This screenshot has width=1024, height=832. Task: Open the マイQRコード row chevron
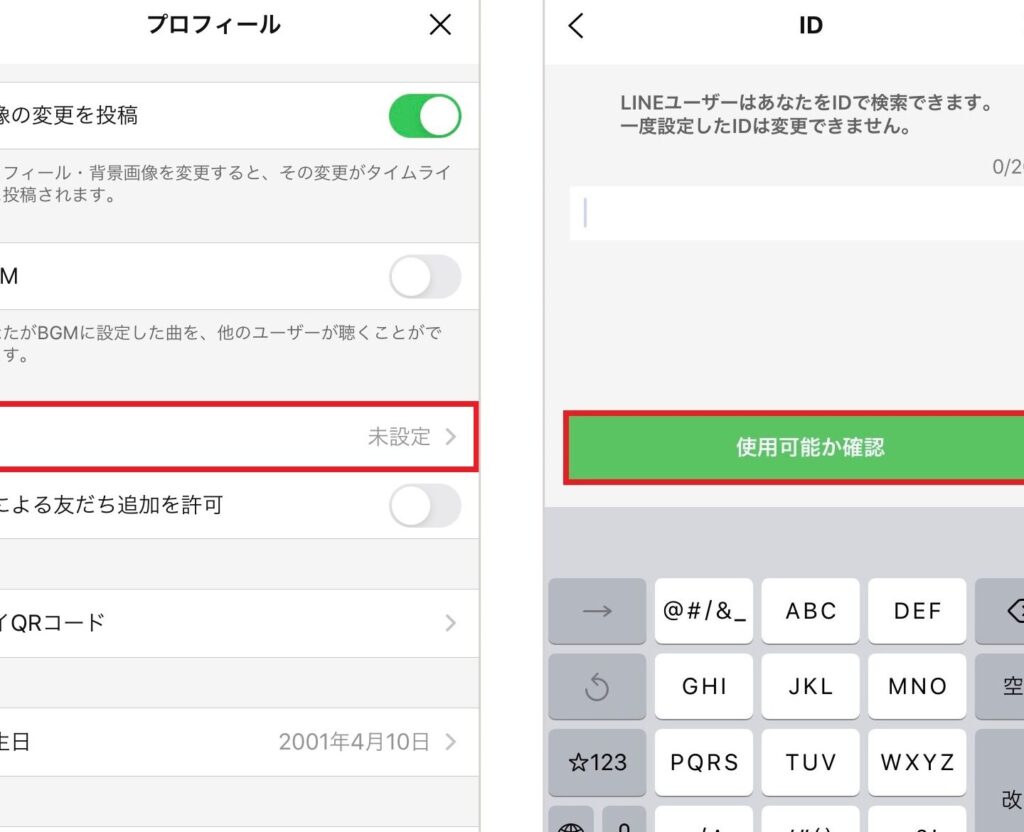450,623
